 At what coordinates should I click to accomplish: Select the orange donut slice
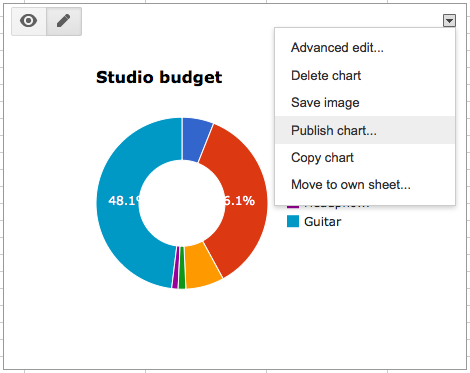coord(200,267)
